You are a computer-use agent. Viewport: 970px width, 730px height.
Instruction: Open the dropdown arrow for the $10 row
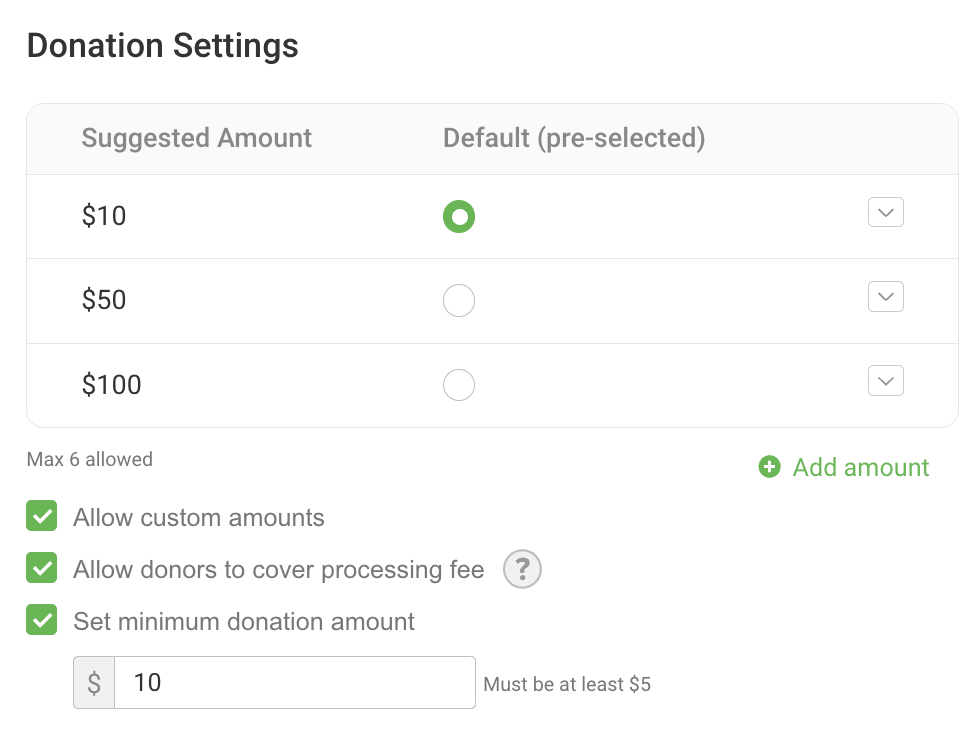886,212
